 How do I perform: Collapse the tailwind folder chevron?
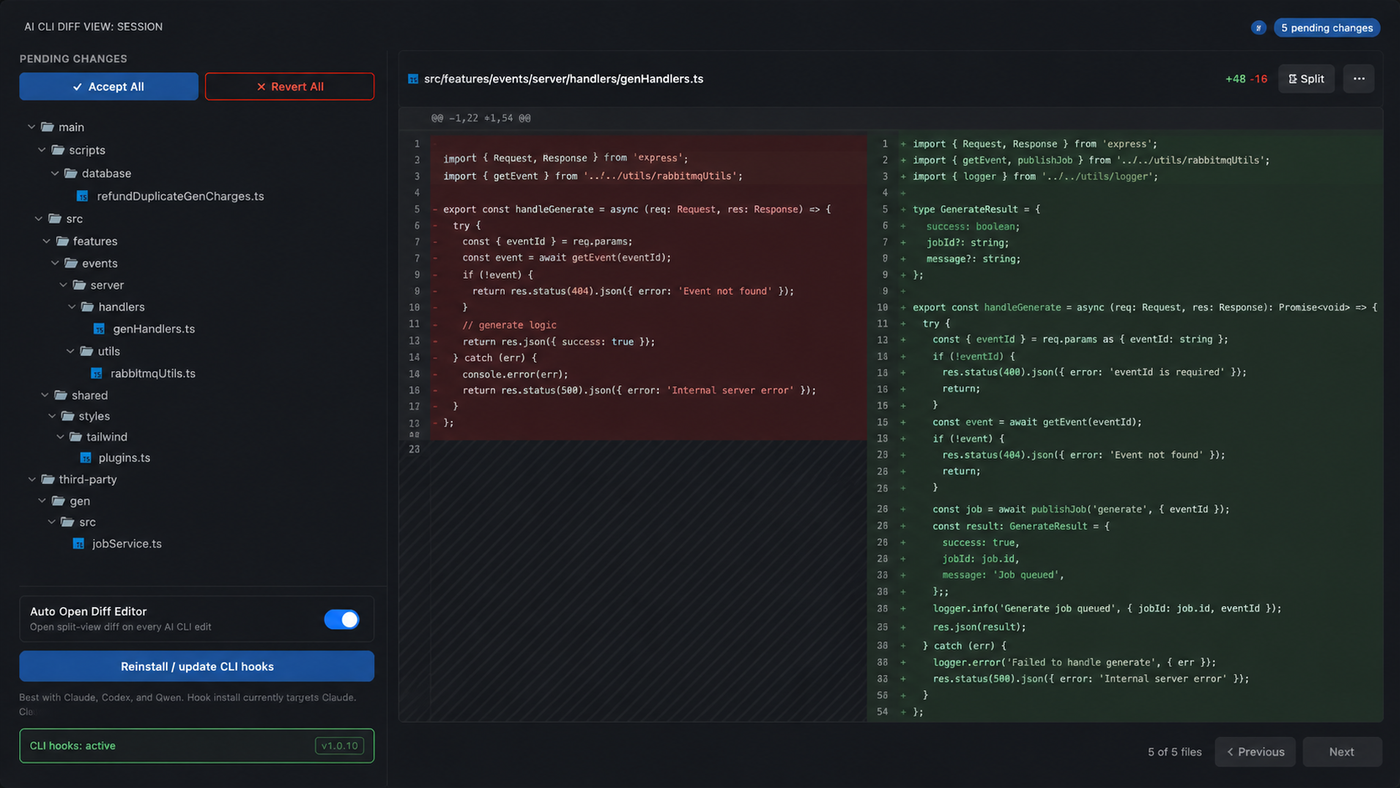[x=60, y=437]
